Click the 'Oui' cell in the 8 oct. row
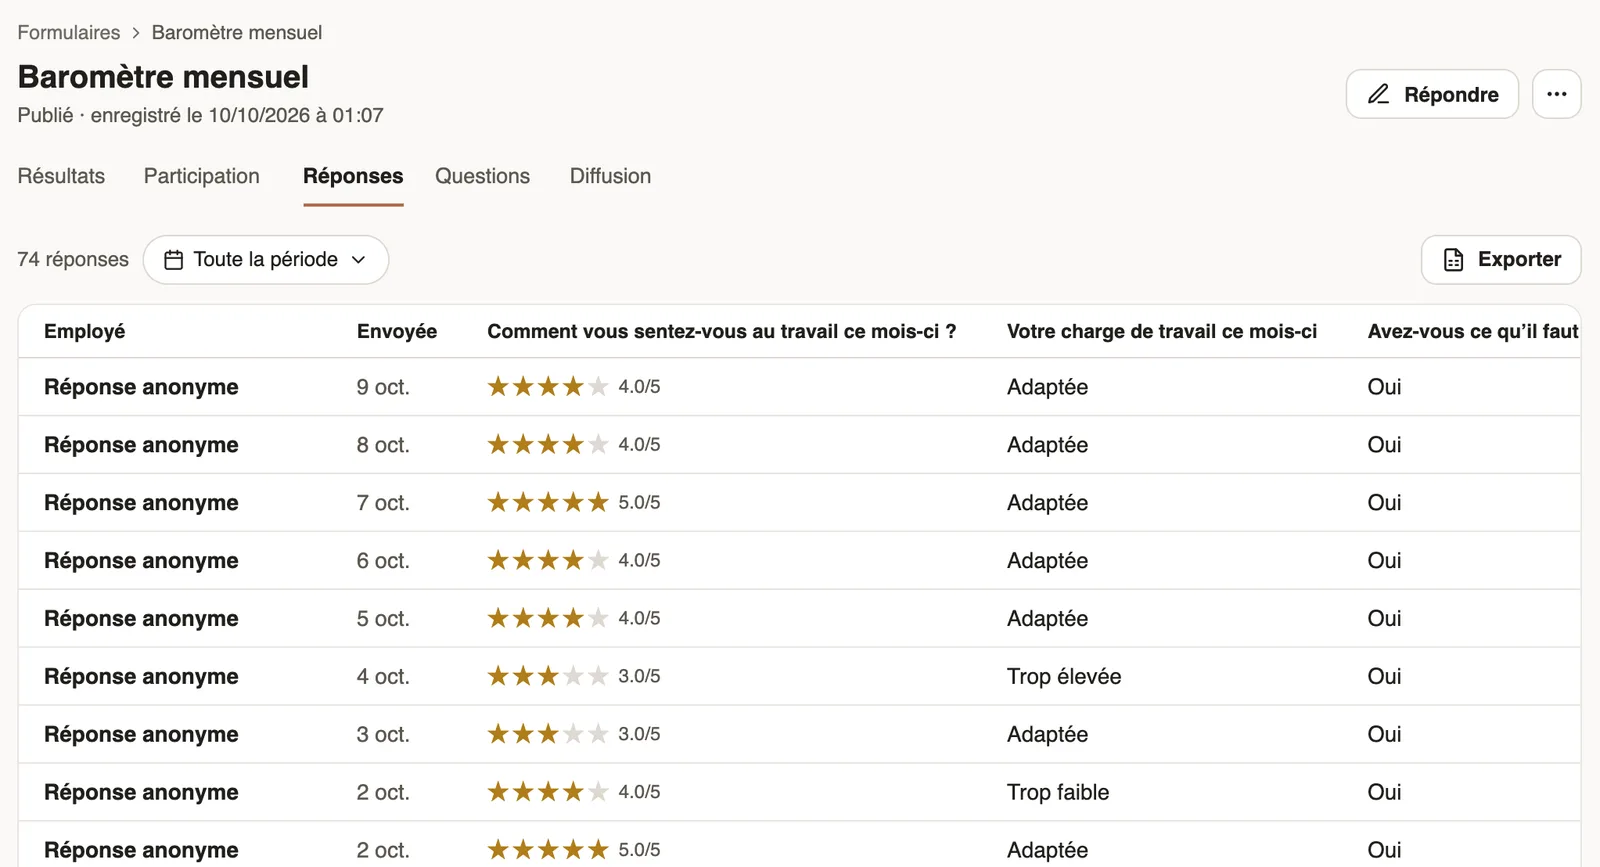Image resolution: width=1600 pixels, height=867 pixels. click(x=1384, y=445)
